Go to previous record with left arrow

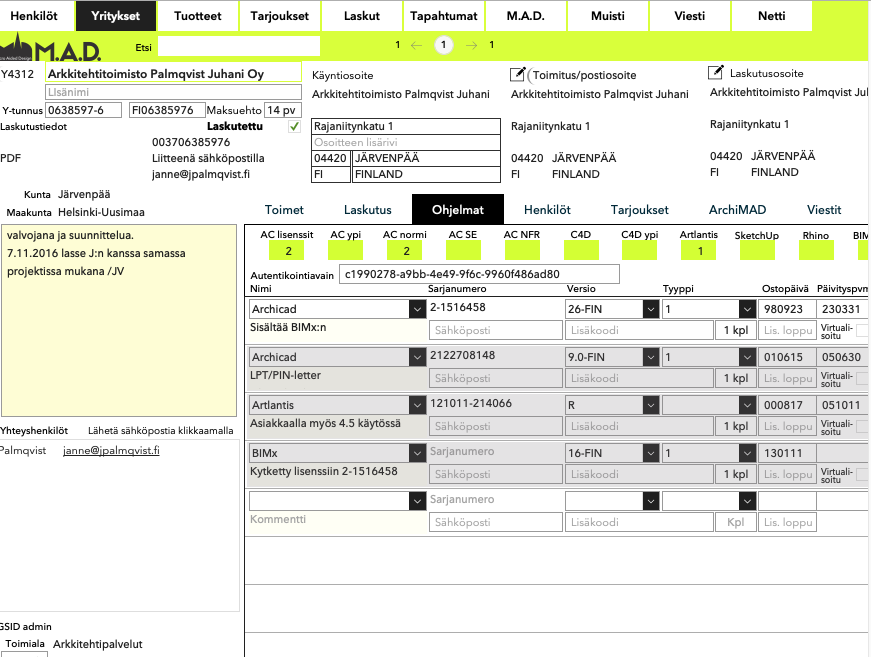(417, 45)
